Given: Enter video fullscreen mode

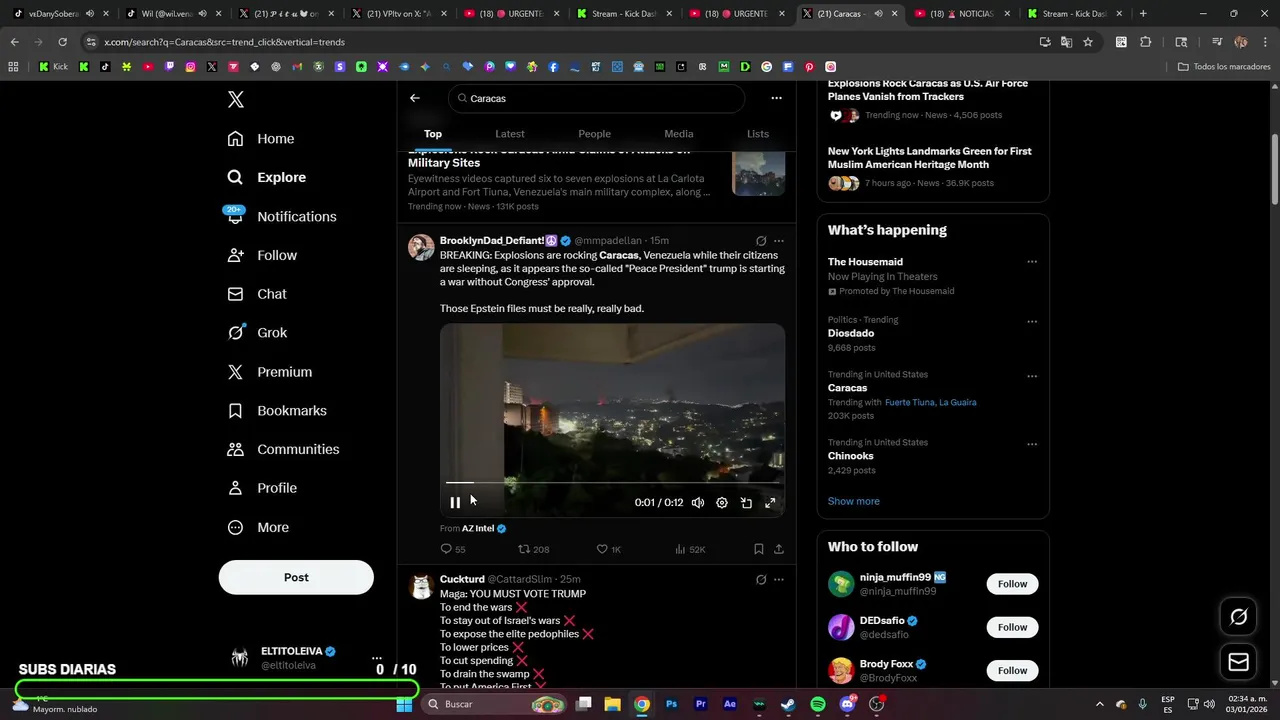Looking at the screenshot, I should tap(770, 503).
